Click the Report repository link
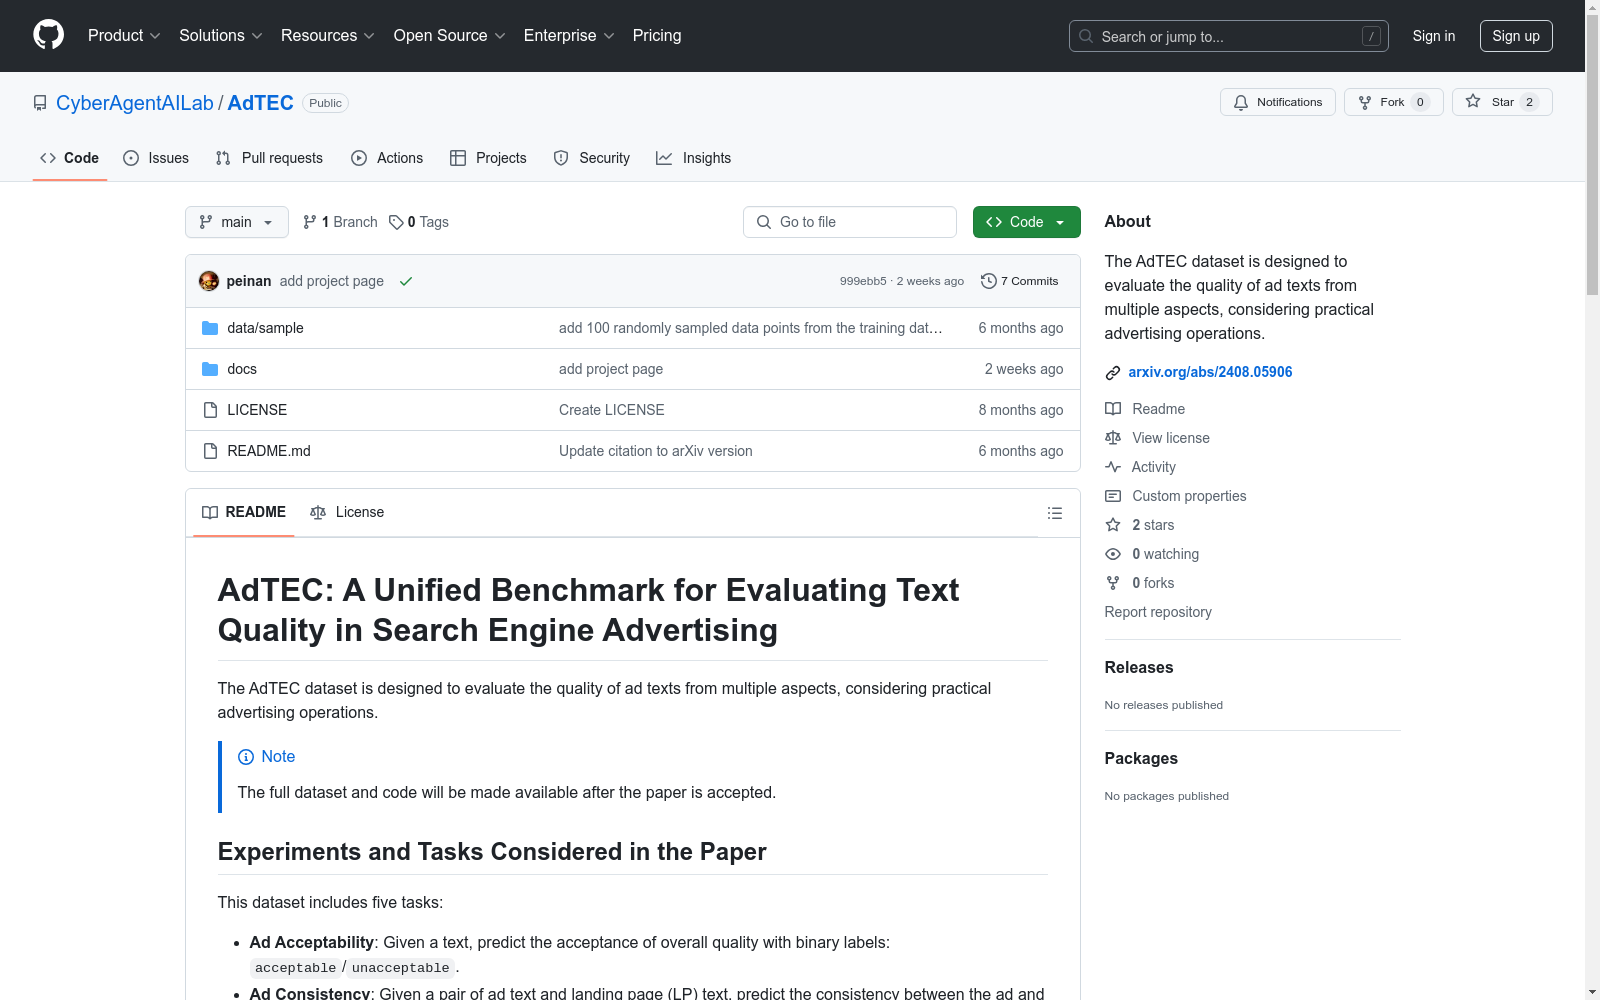Viewport: 1600px width, 1000px height. click(x=1158, y=612)
